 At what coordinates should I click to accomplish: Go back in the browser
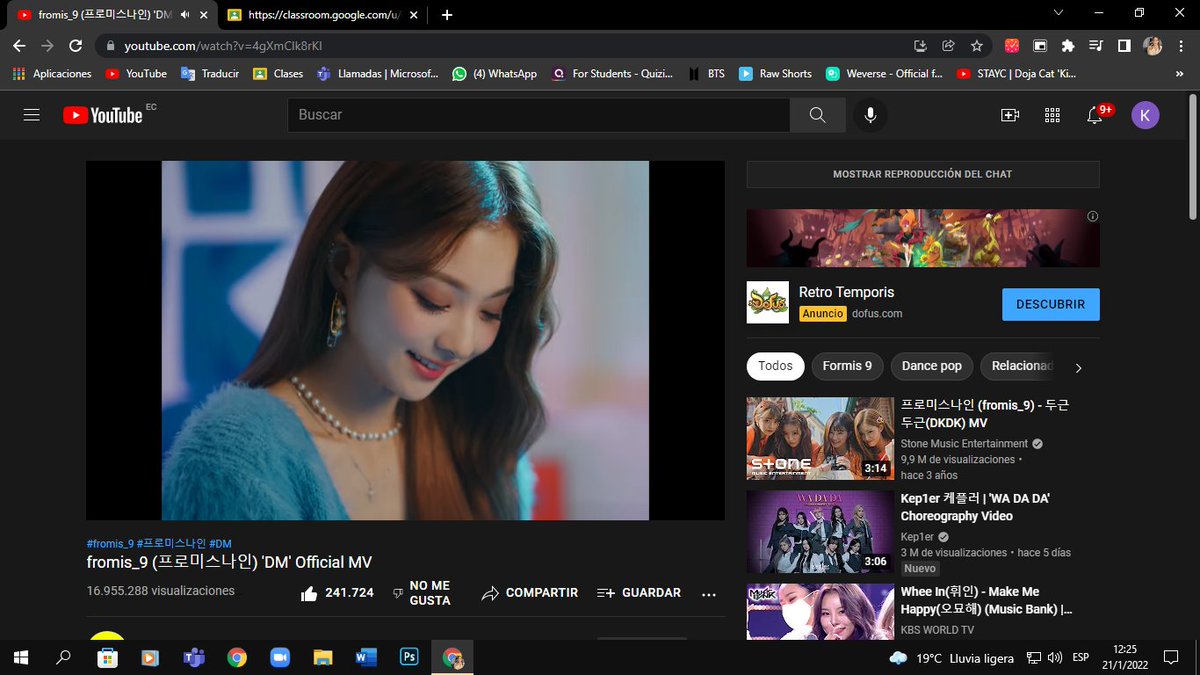tap(19, 46)
